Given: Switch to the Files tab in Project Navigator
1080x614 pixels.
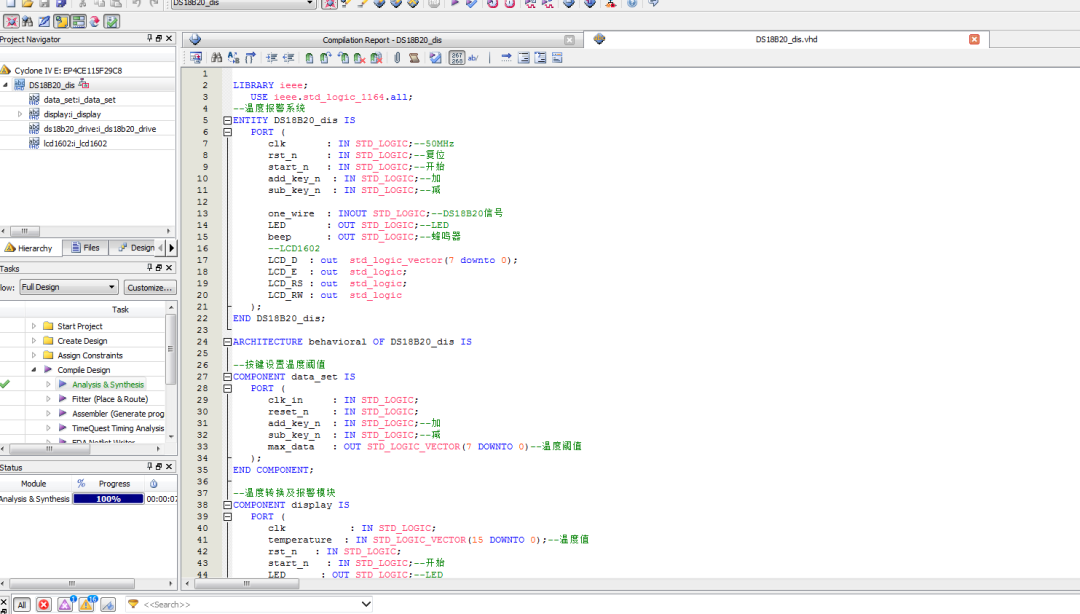Looking at the screenshot, I should (85, 248).
